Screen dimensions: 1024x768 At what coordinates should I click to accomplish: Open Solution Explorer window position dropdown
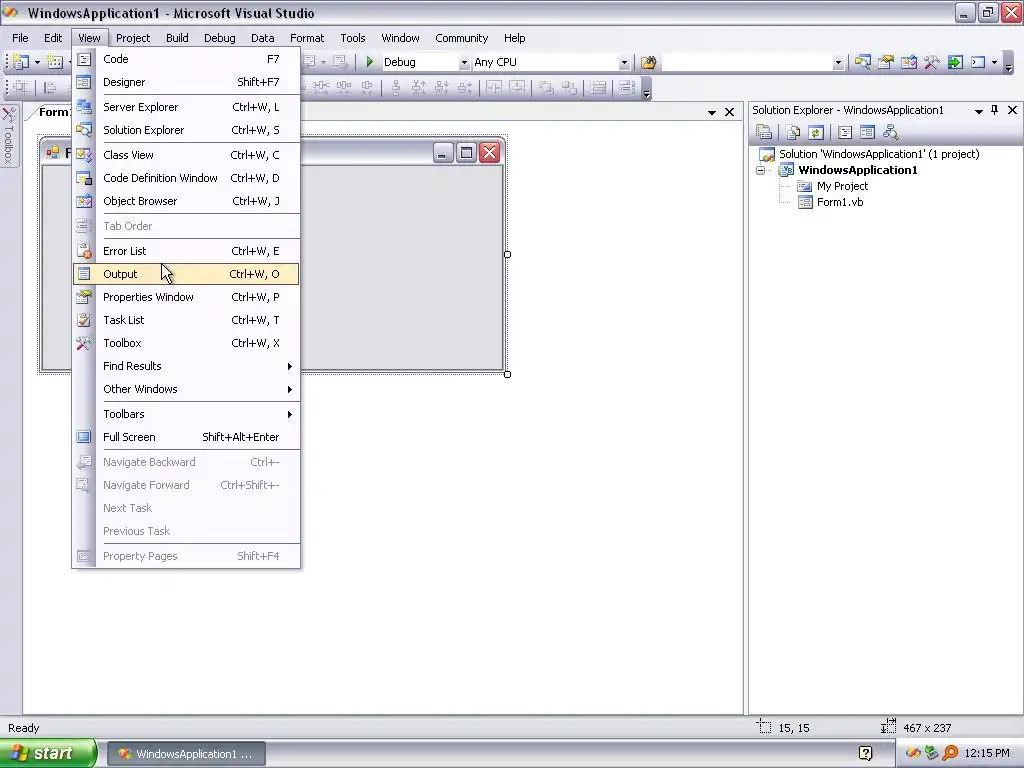pyautogui.click(x=978, y=111)
